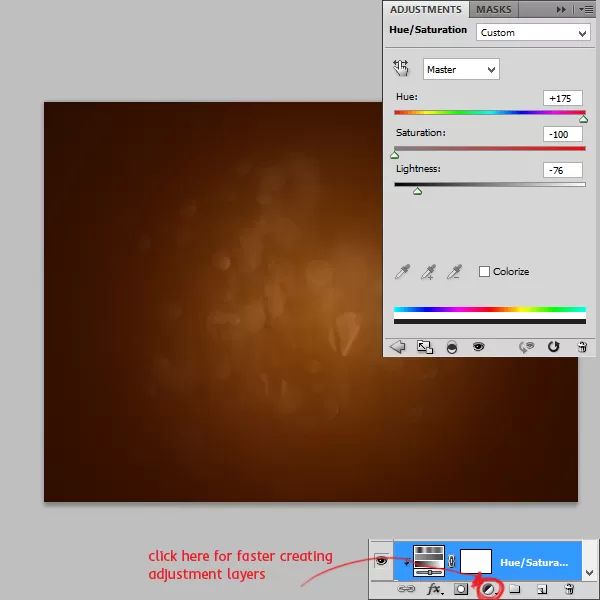Pick the first eyedropper tool
Viewport: 600px width, 600px height.
click(x=403, y=272)
